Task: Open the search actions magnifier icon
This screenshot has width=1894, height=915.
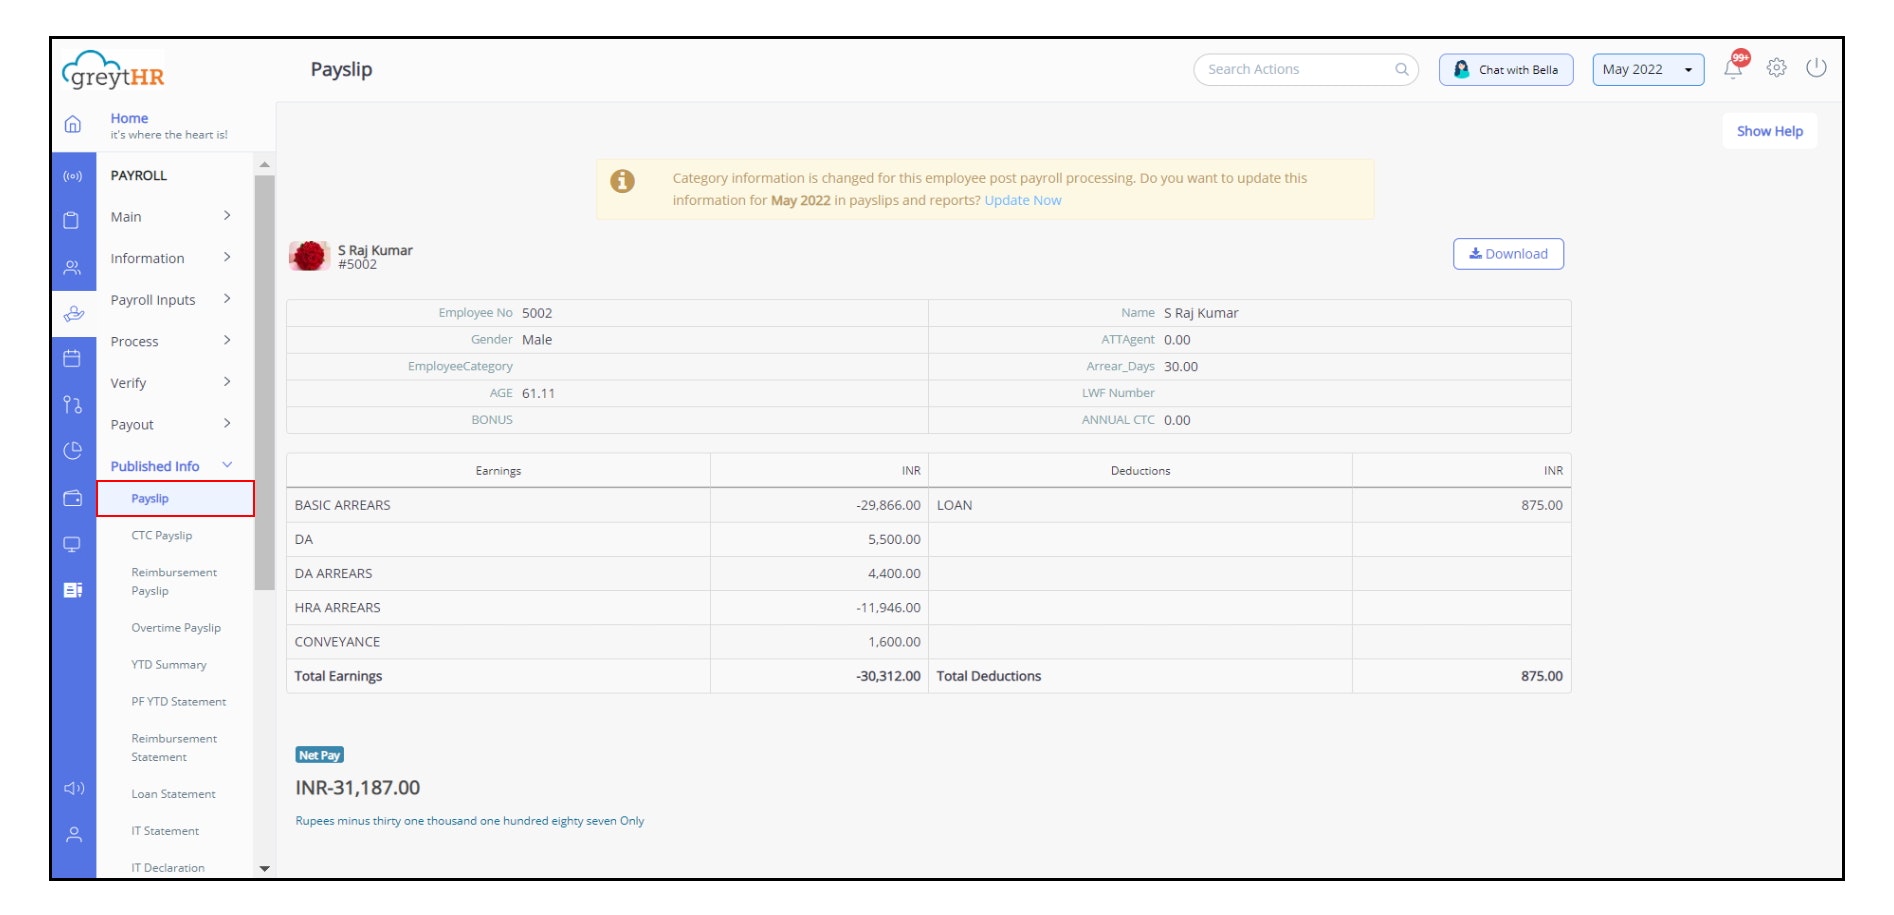Action: 1402,69
